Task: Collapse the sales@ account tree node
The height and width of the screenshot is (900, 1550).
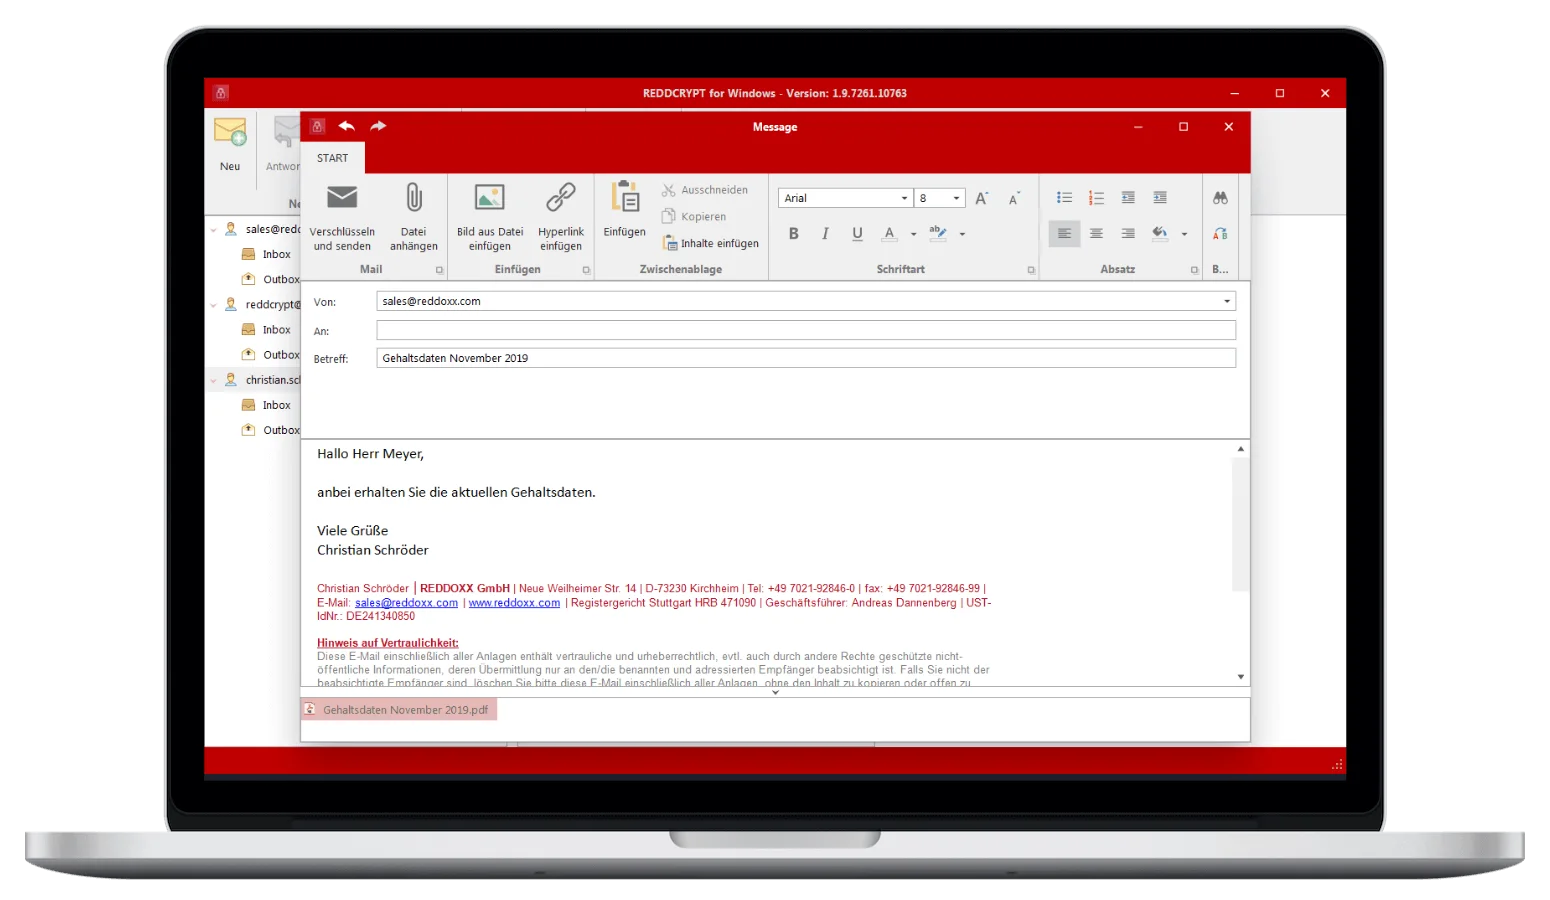Action: tap(213, 230)
